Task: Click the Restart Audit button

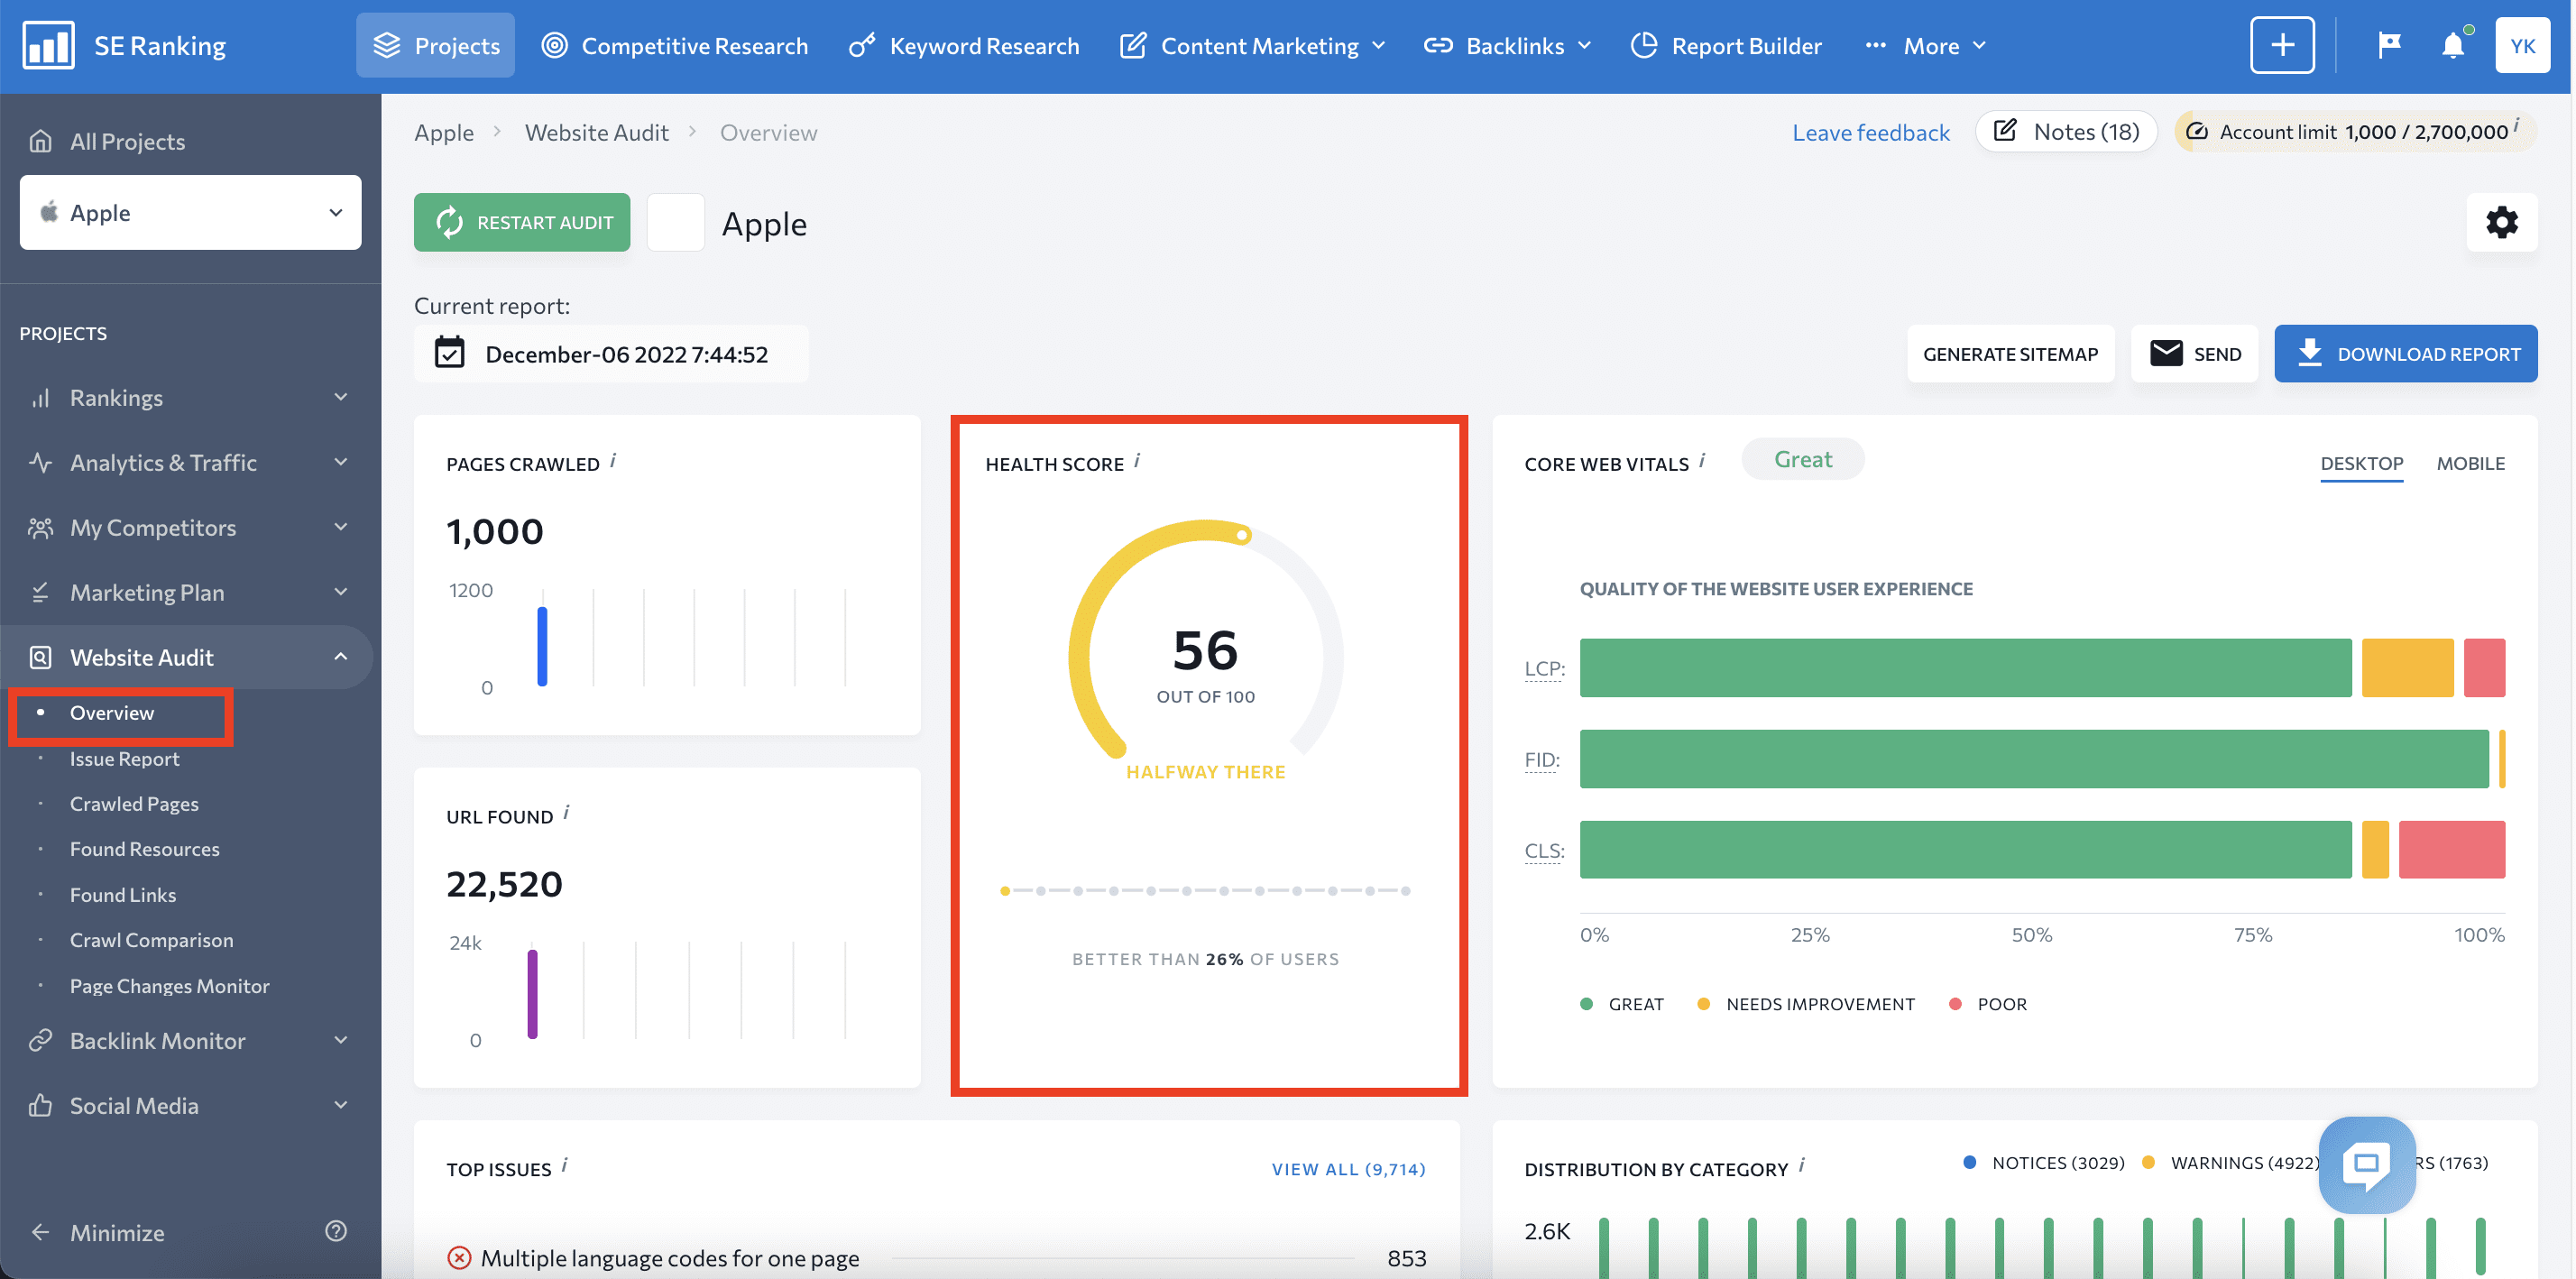Action: [522, 222]
